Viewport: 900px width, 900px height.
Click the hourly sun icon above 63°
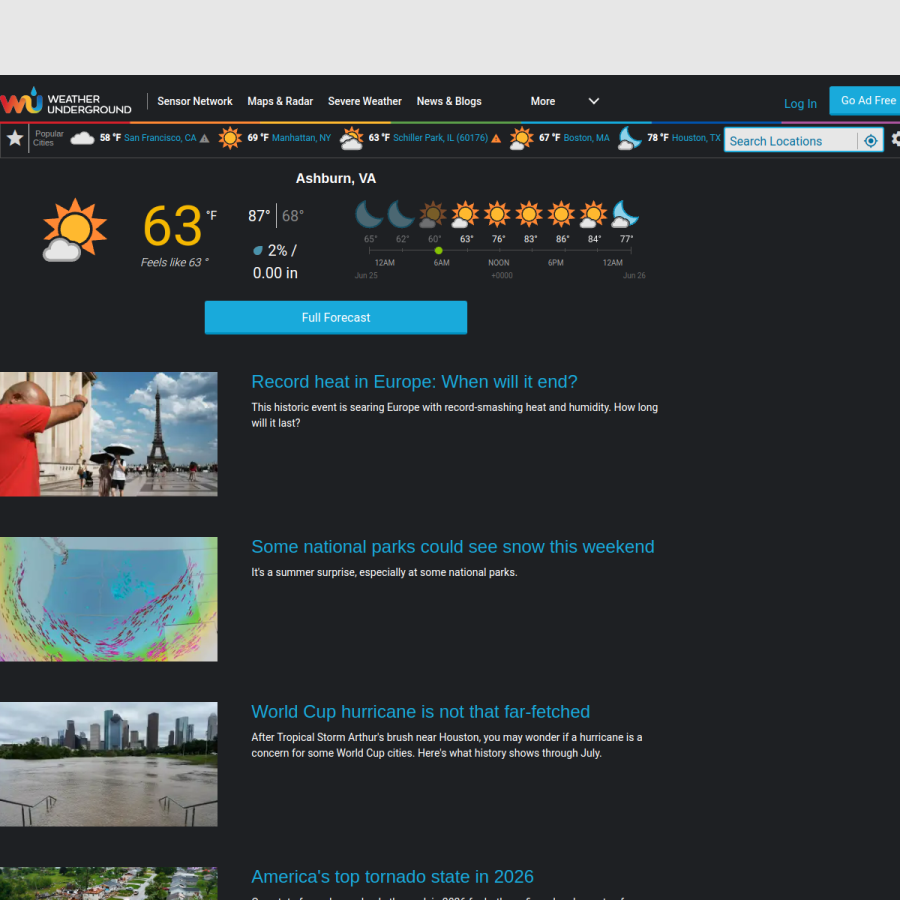[465, 214]
